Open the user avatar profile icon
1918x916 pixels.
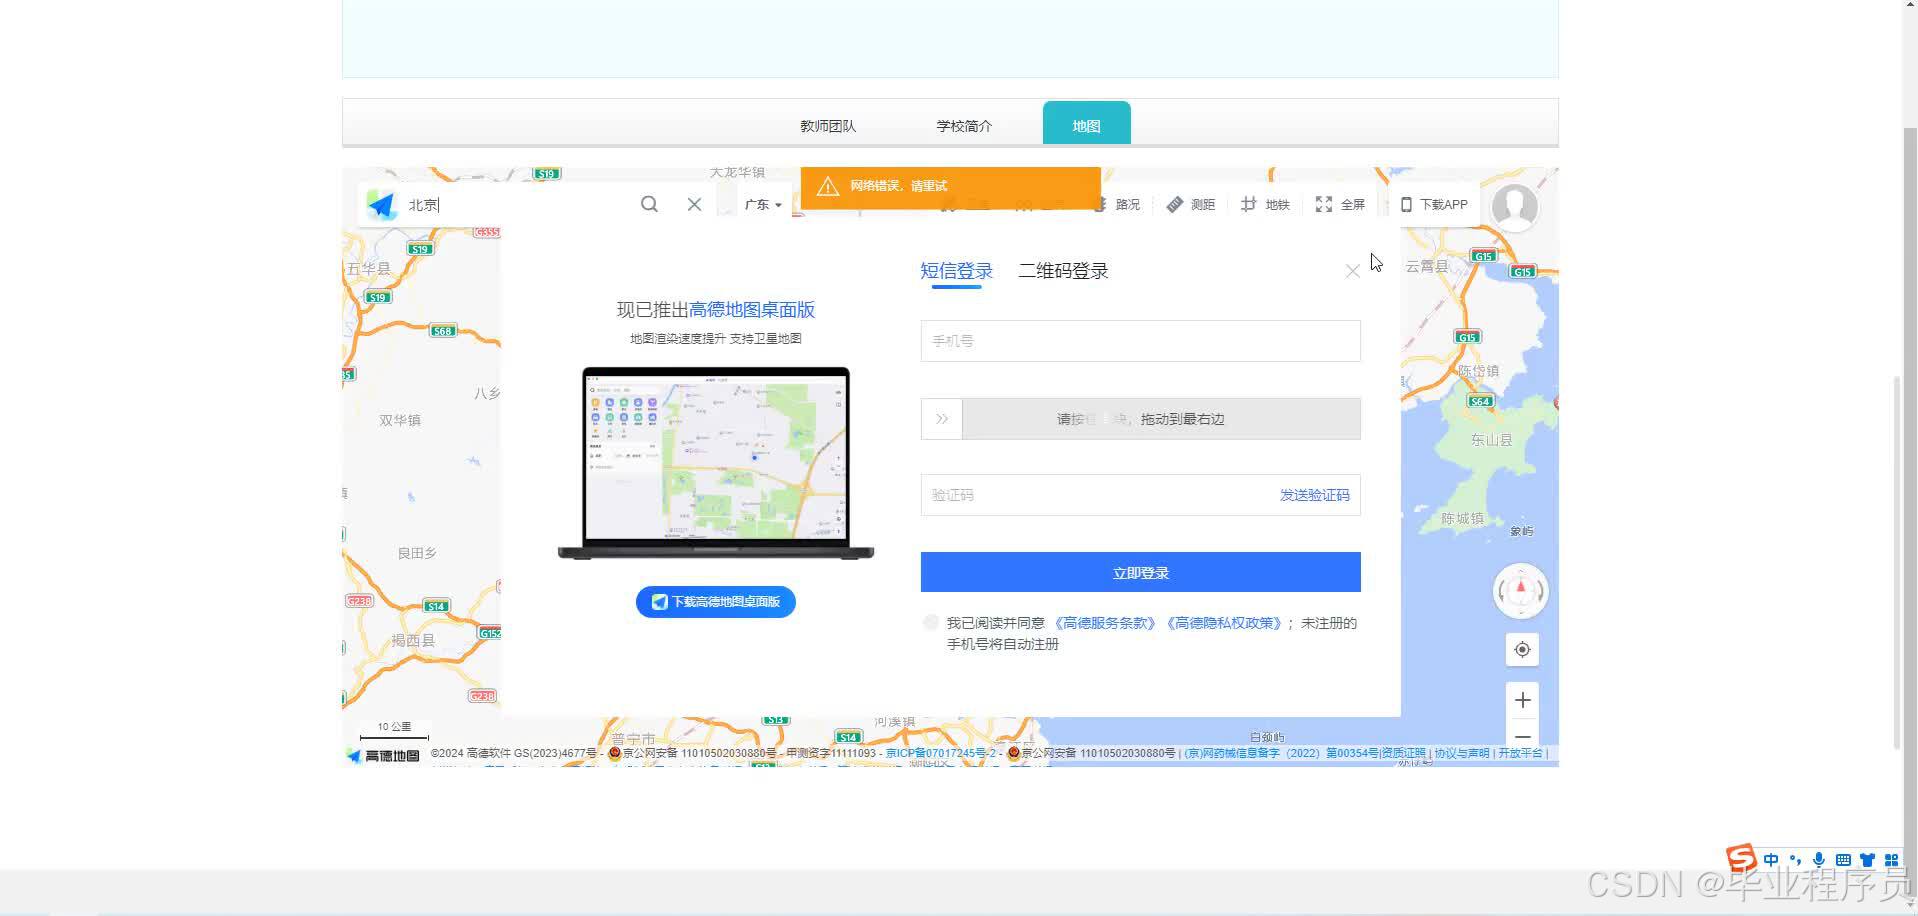1515,207
